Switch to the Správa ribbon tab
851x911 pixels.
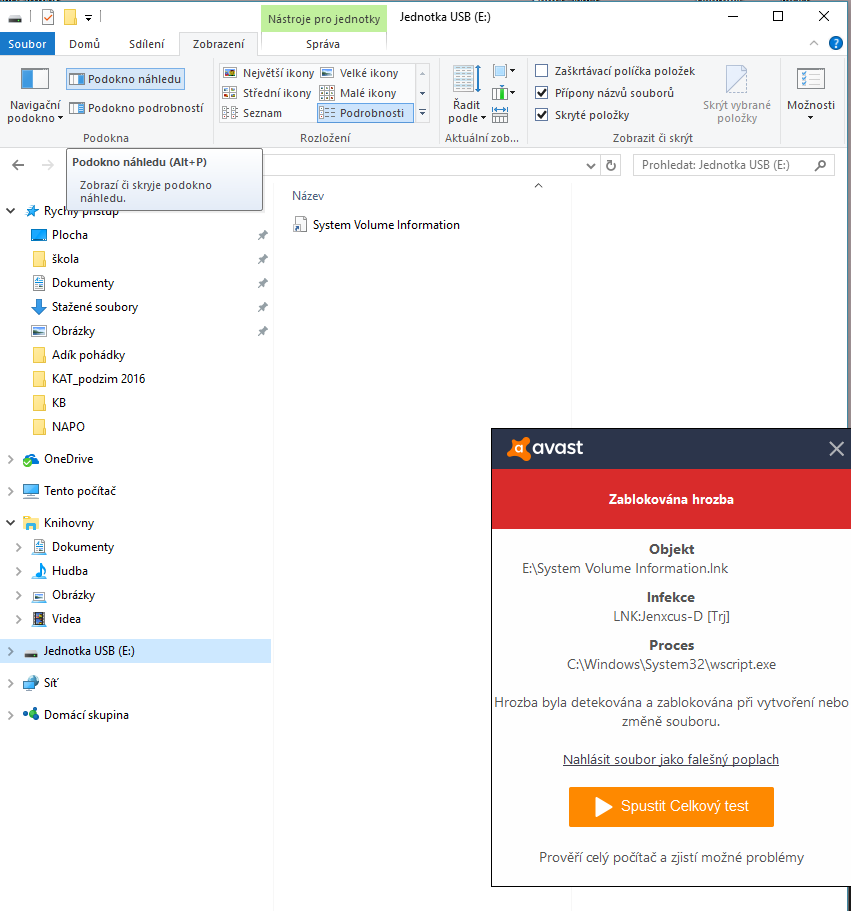pos(323,44)
